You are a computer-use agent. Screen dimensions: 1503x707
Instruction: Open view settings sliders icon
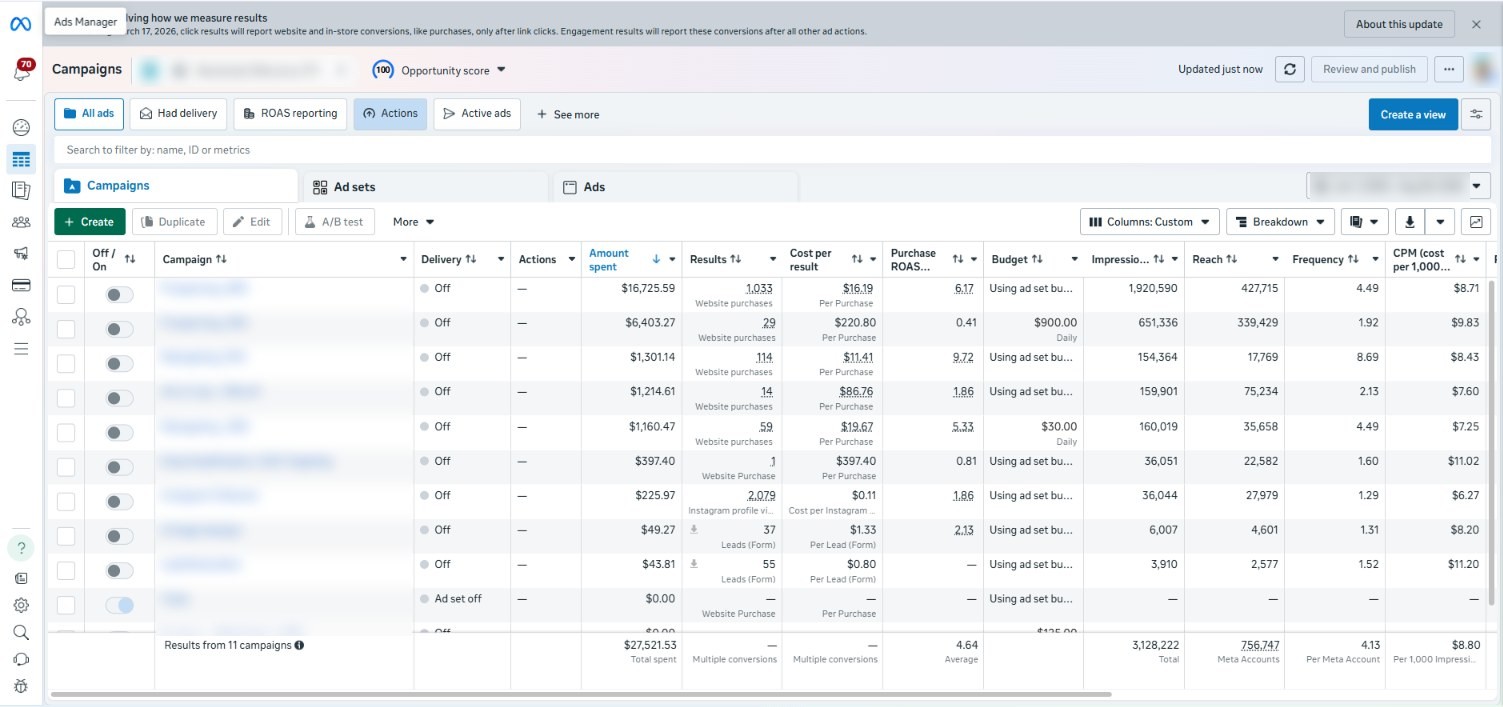coord(1476,114)
